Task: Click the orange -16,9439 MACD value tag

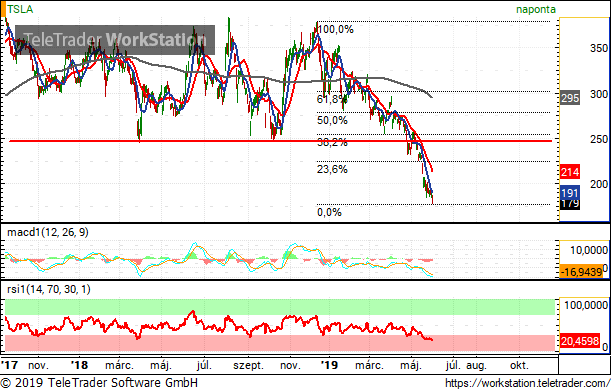Action: 581,272
